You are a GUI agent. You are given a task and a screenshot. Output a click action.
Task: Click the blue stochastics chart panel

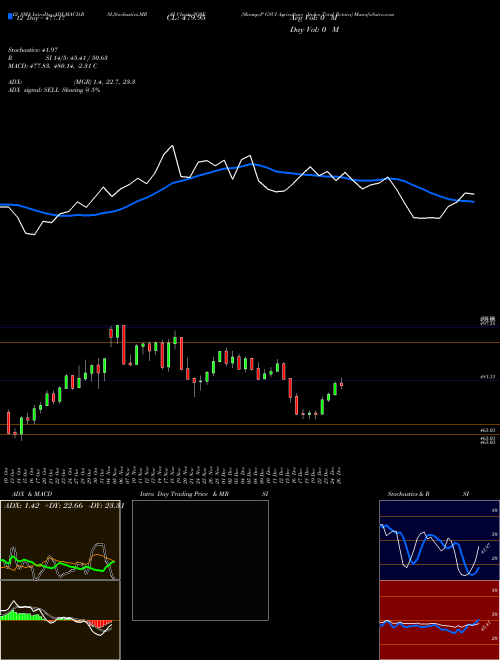click(x=439, y=540)
